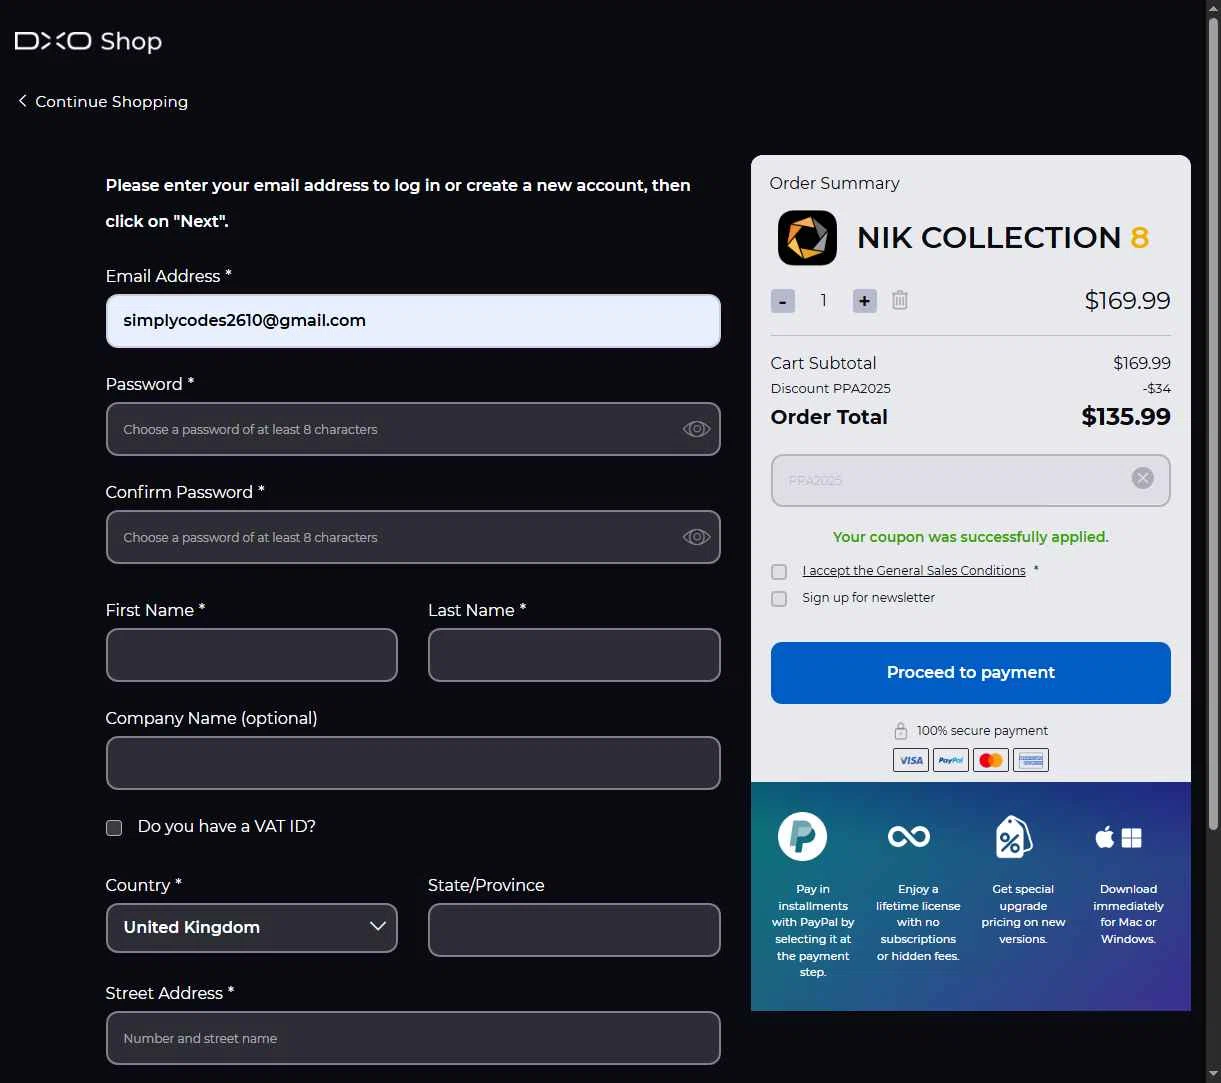Open the Country dropdown
This screenshot has width=1221, height=1083.
click(x=251, y=928)
